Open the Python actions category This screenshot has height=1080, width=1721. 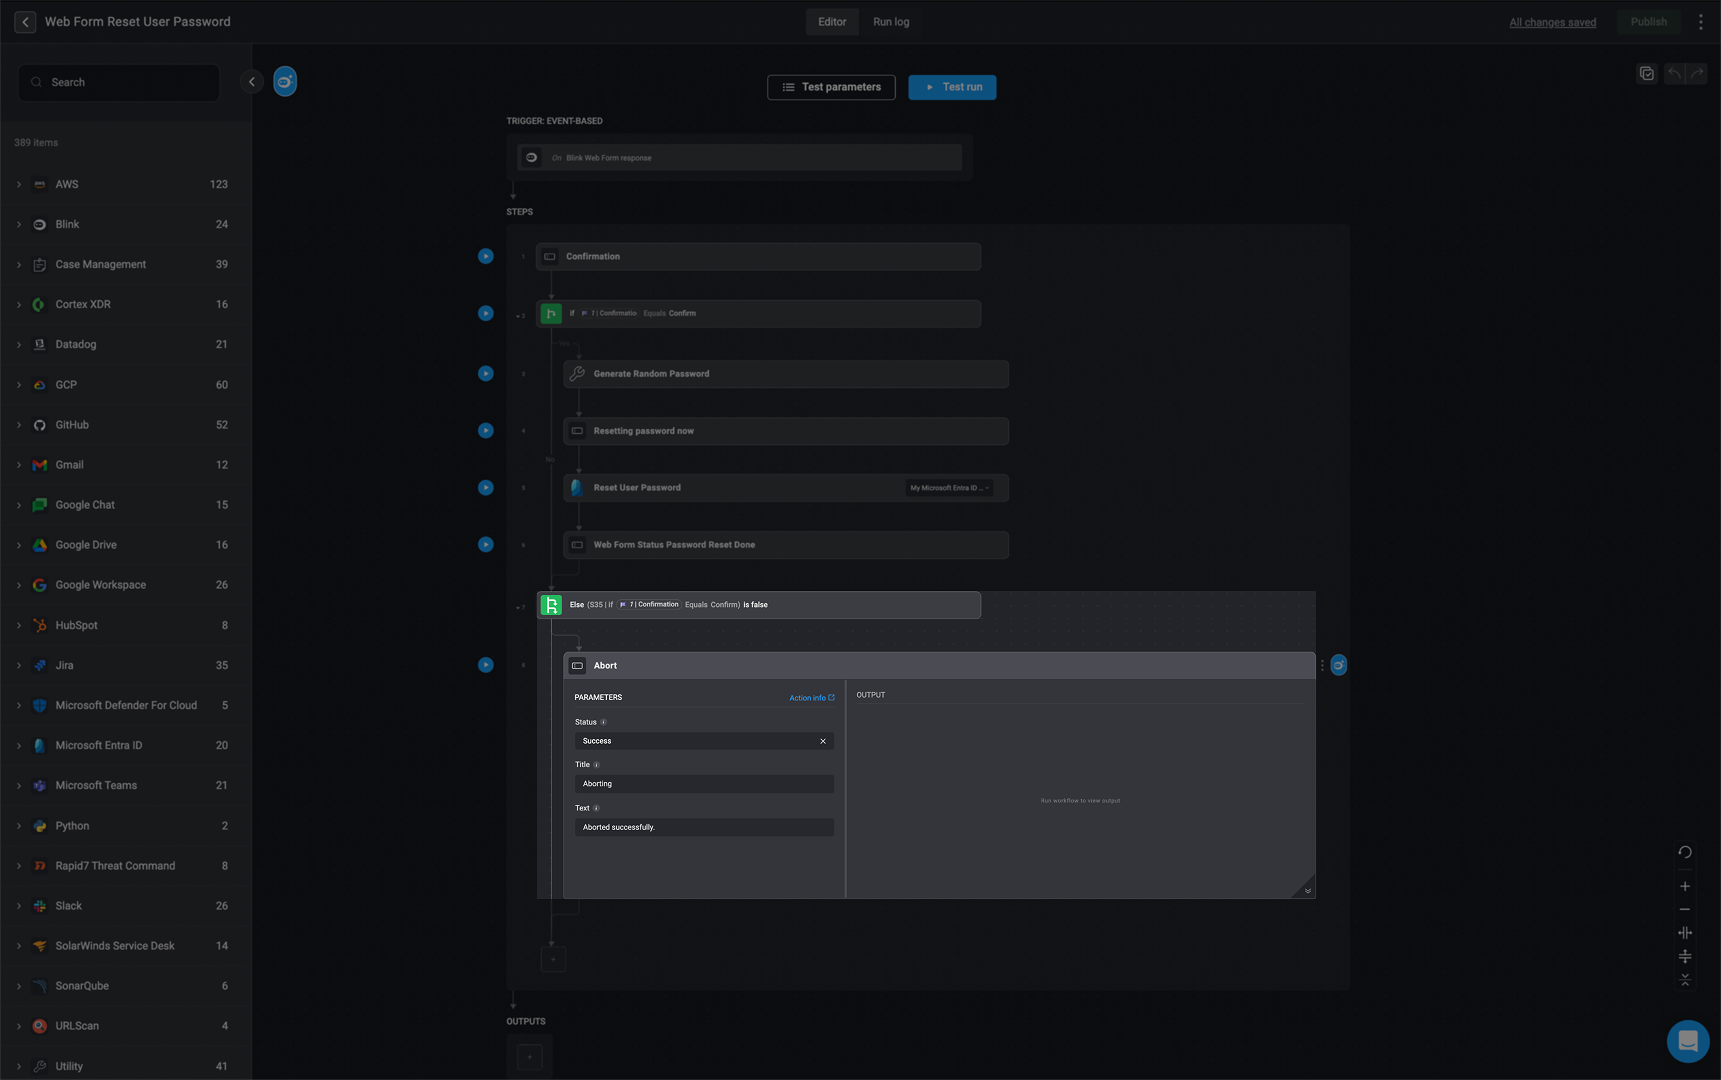[x=126, y=826]
